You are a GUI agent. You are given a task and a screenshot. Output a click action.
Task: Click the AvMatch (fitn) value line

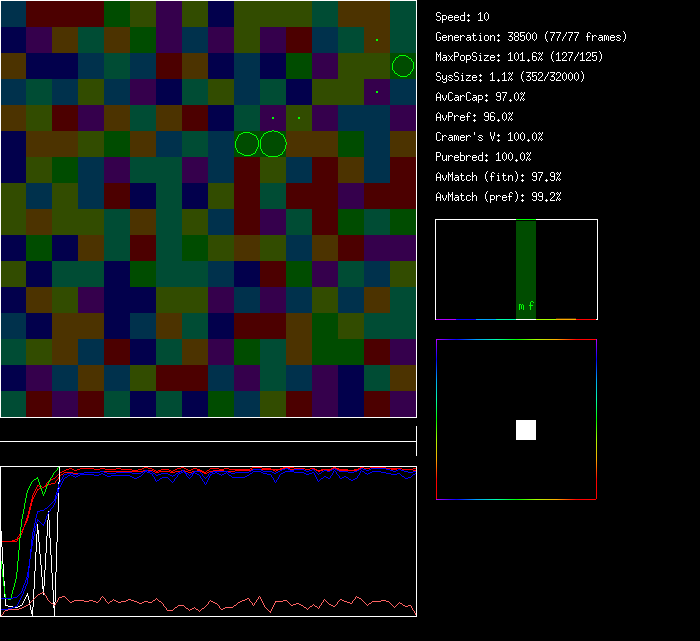pyautogui.click(x=498, y=177)
